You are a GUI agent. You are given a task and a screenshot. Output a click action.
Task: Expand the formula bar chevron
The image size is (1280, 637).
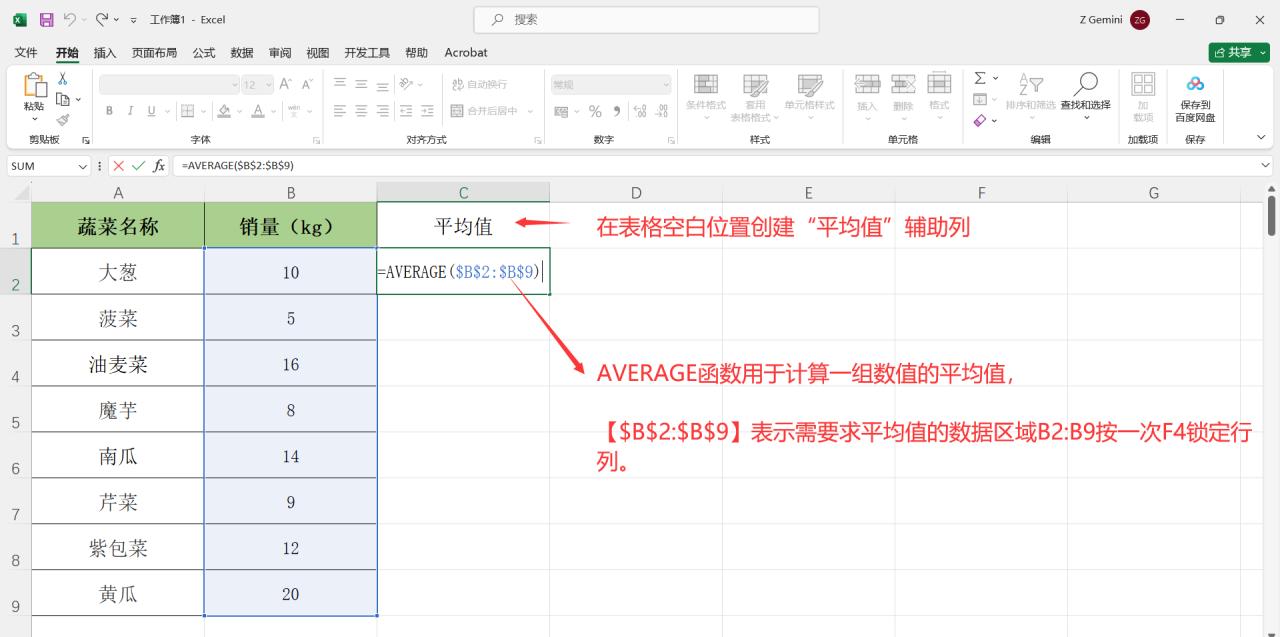pos(1266,166)
